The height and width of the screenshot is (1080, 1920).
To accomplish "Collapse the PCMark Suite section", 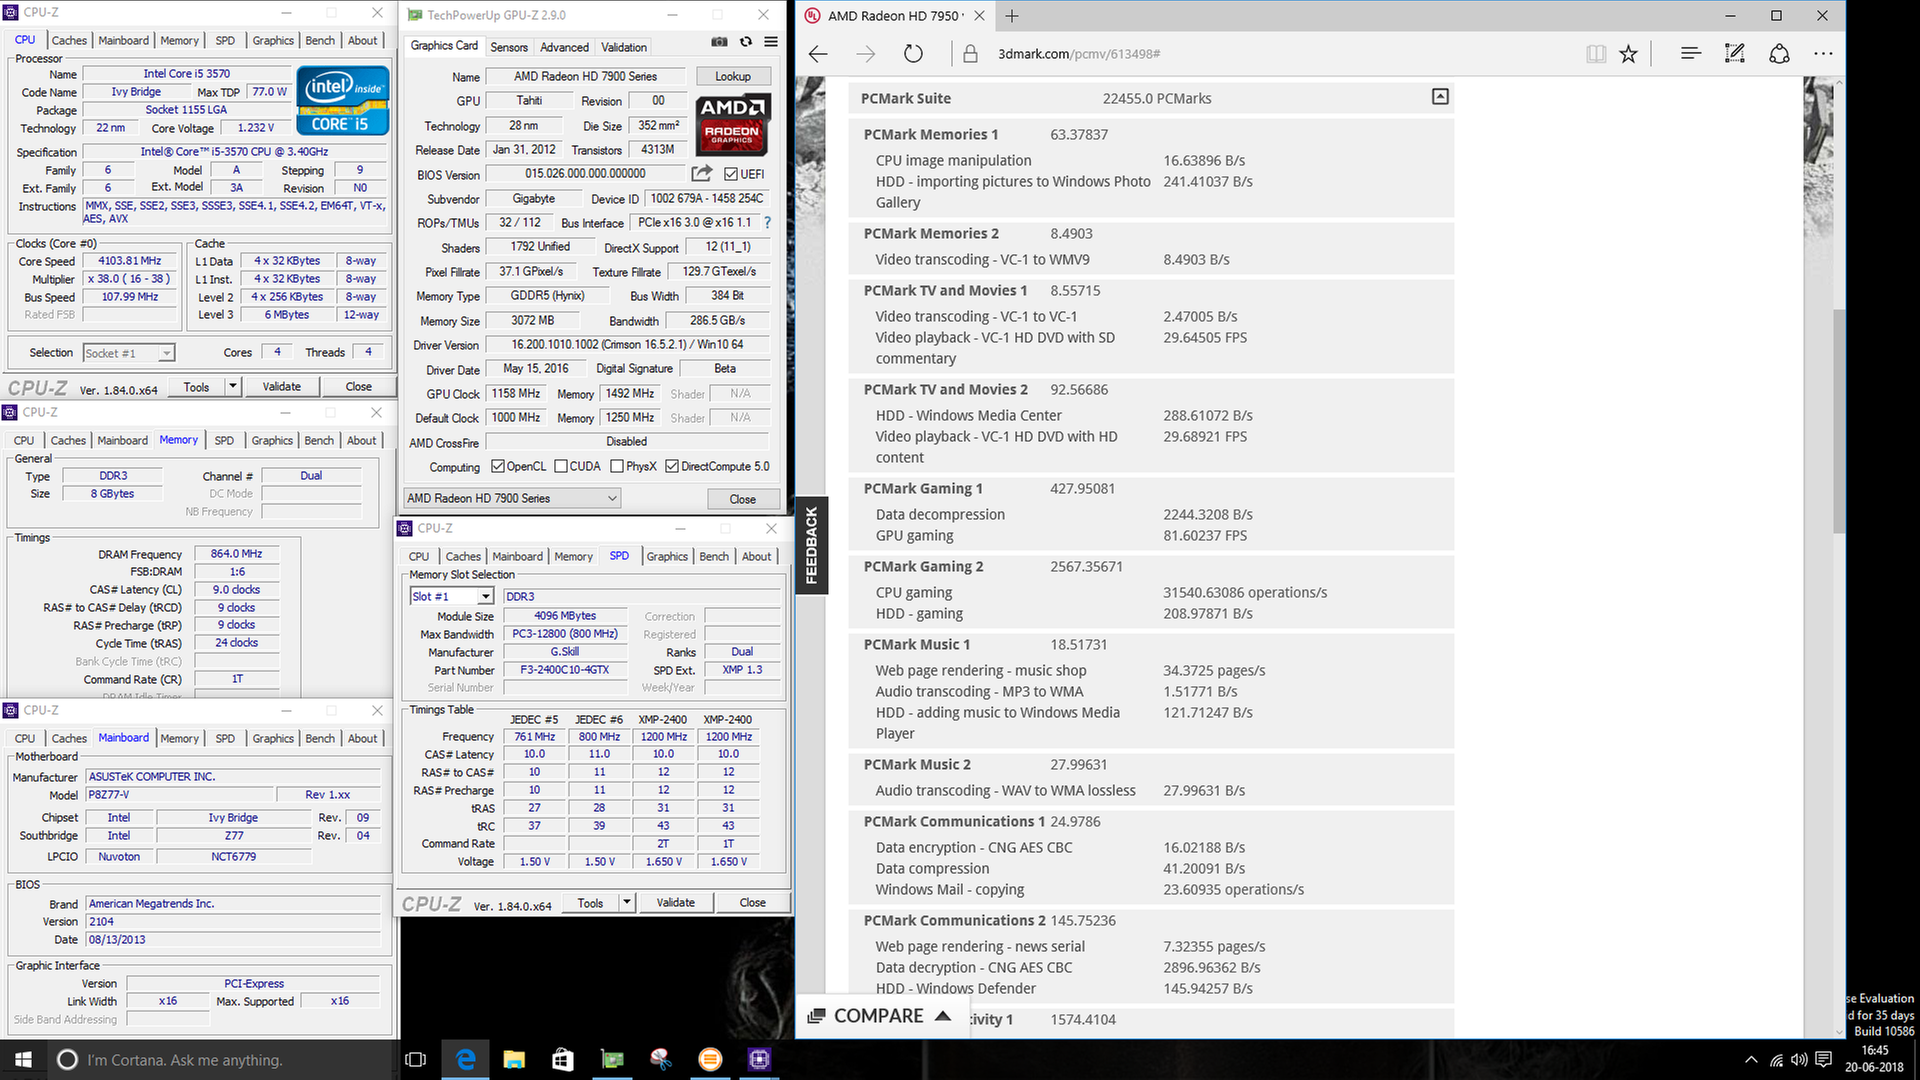I will [1440, 97].
